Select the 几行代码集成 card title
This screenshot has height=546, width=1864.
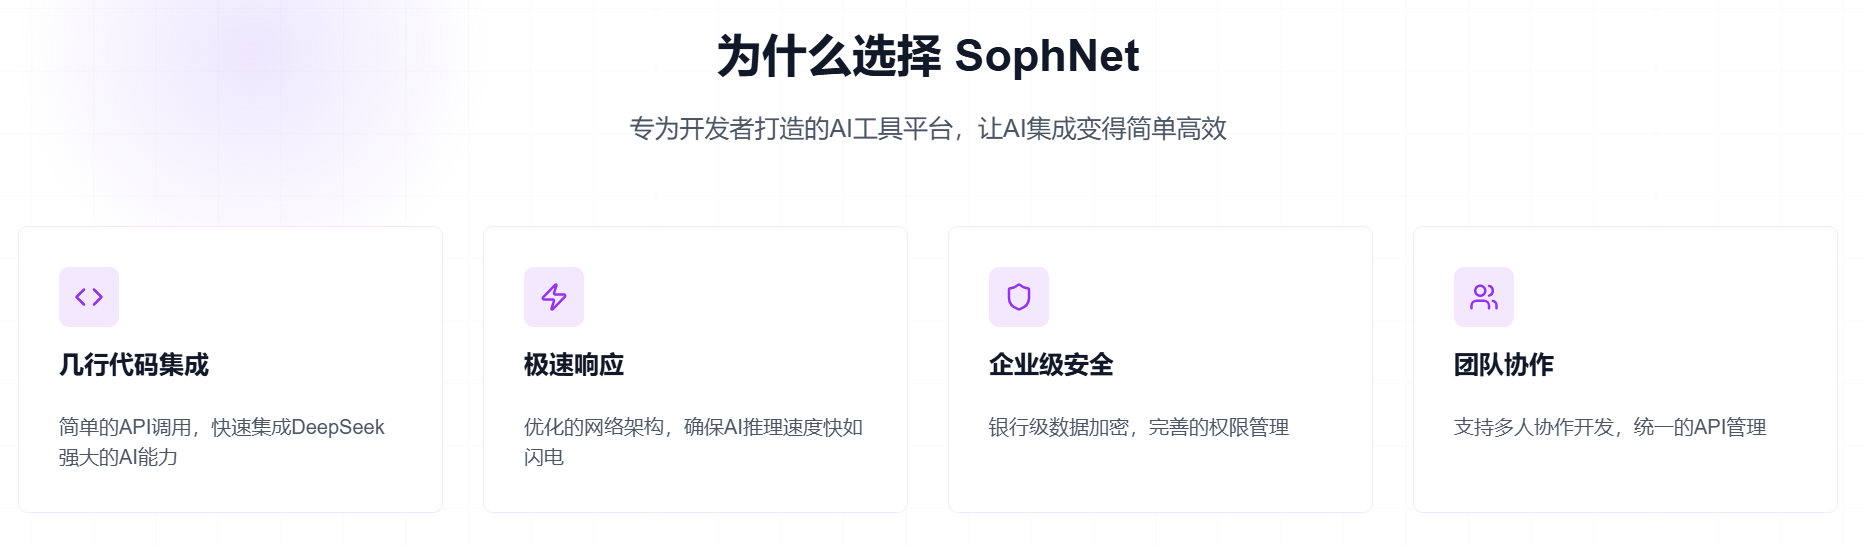pyautogui.click(x=134, y=365)
